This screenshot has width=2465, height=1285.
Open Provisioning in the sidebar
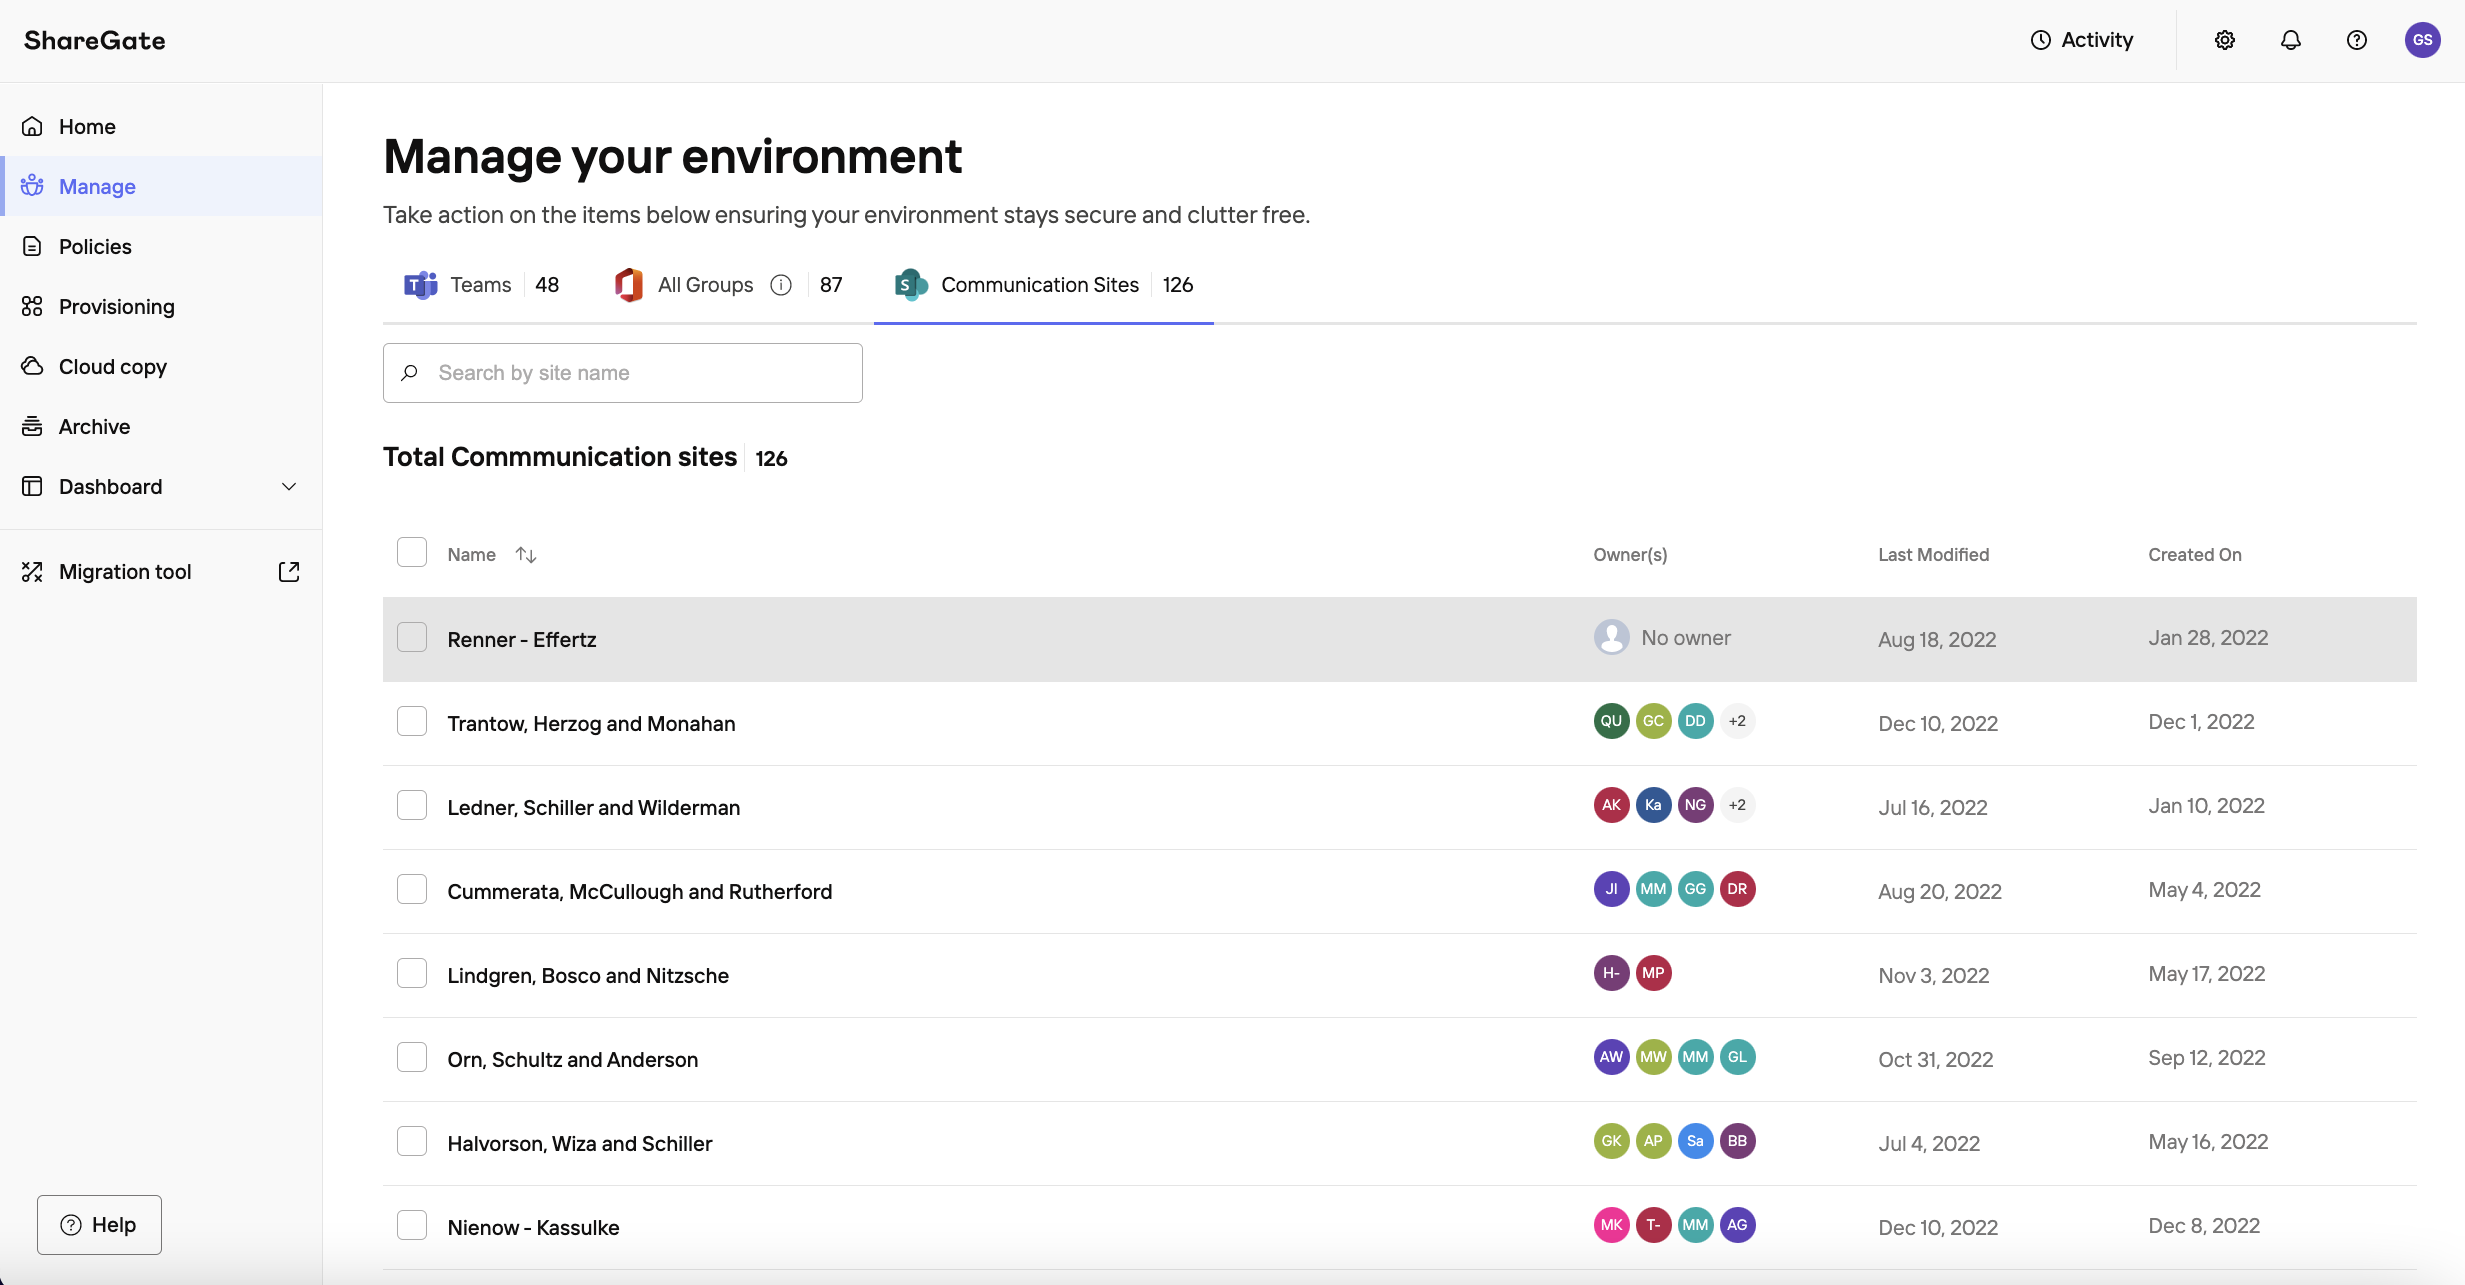coord(161,306)
